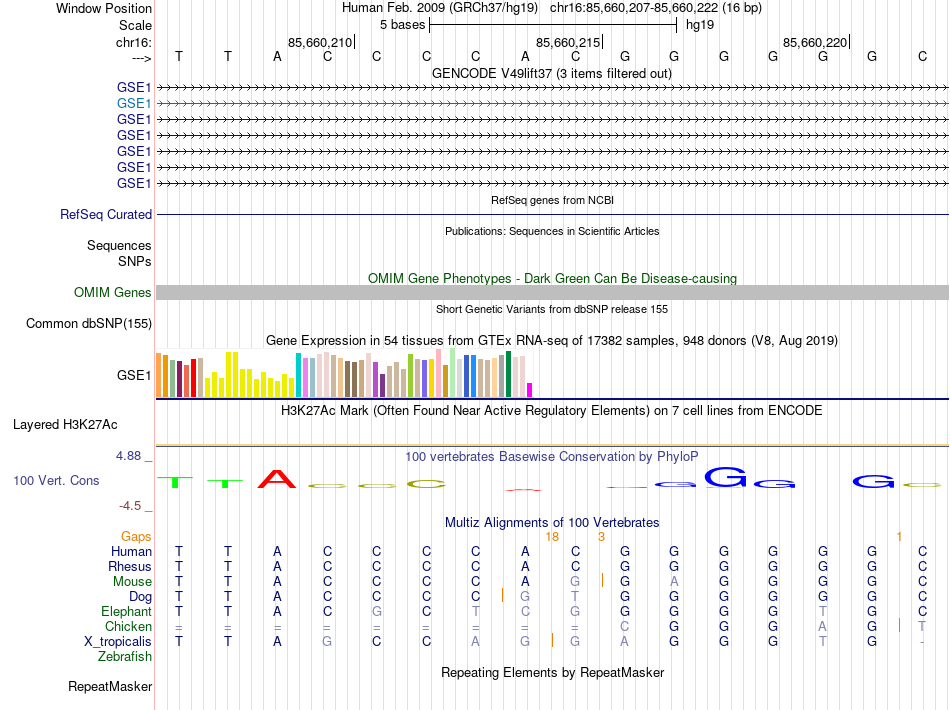The image size is (950, 710).
Task: Click the 'chr16:' ruler label
Action: [134, 42]
